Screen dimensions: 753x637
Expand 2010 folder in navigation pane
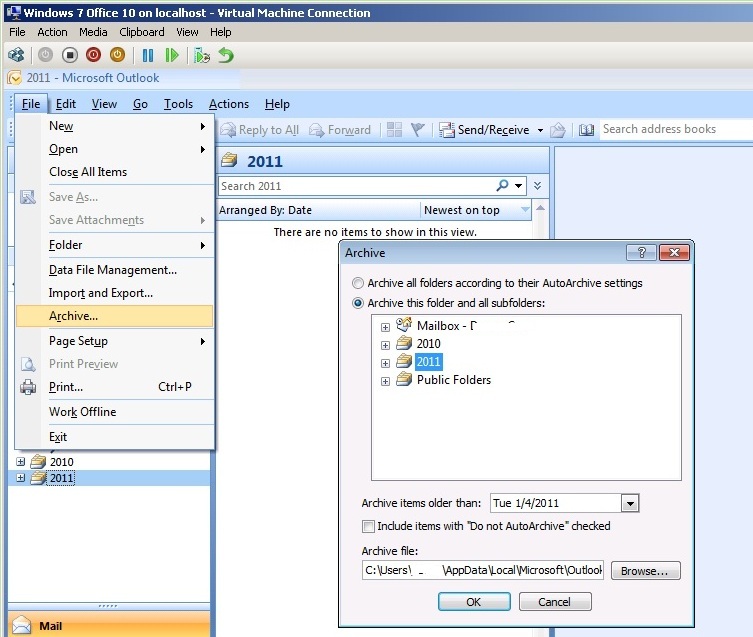point(20,462)
